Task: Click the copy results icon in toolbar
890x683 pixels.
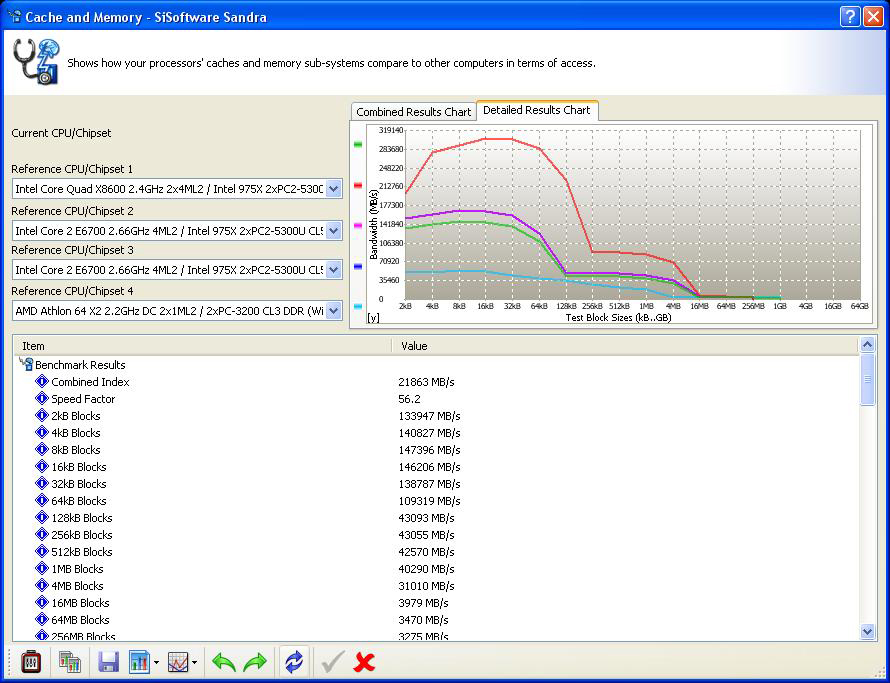Action: (70, 662)
